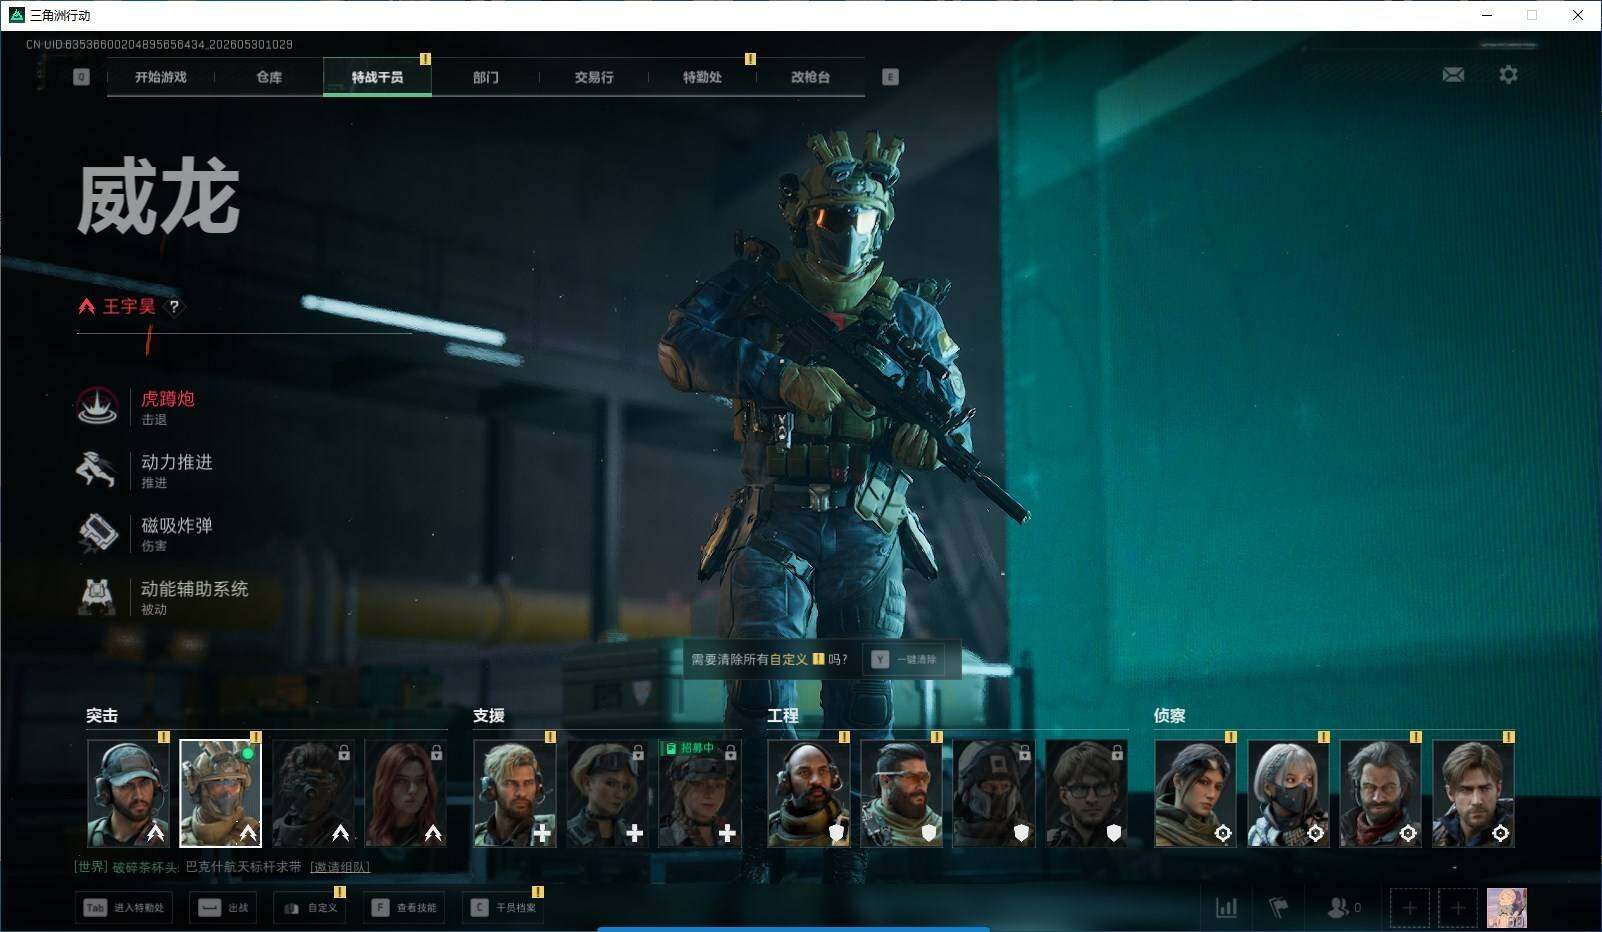Open the settings gear icon
Screen dimensions: 1602x932
coord(1508,75)
